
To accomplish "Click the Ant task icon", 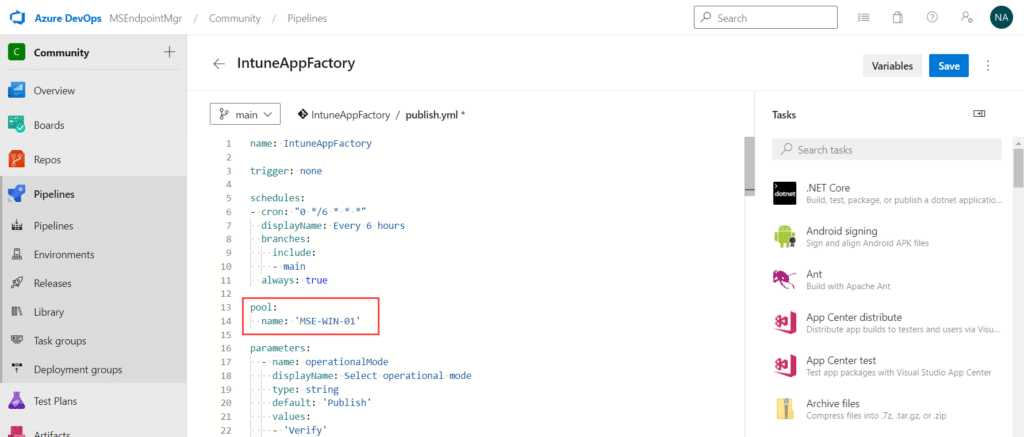I will tap(784, 280).
